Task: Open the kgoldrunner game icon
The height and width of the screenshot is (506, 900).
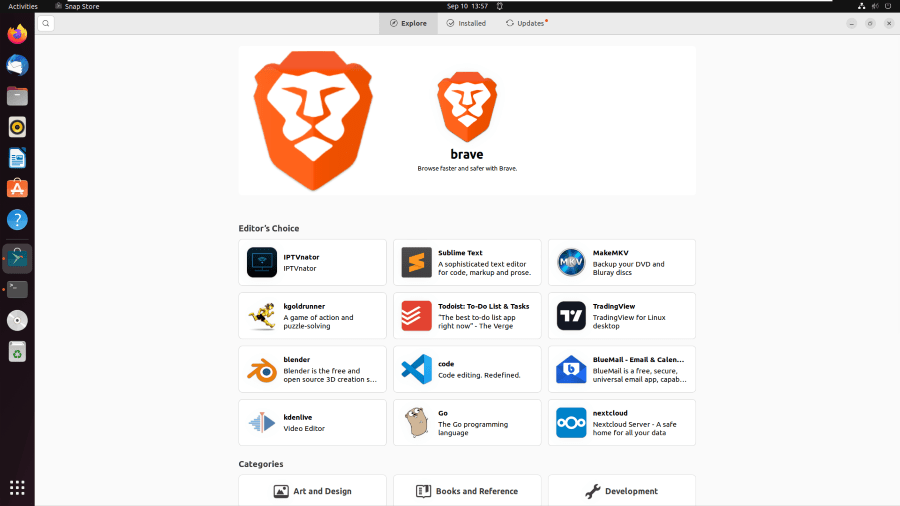Action: pyautogui.click(x=262, y=316)
